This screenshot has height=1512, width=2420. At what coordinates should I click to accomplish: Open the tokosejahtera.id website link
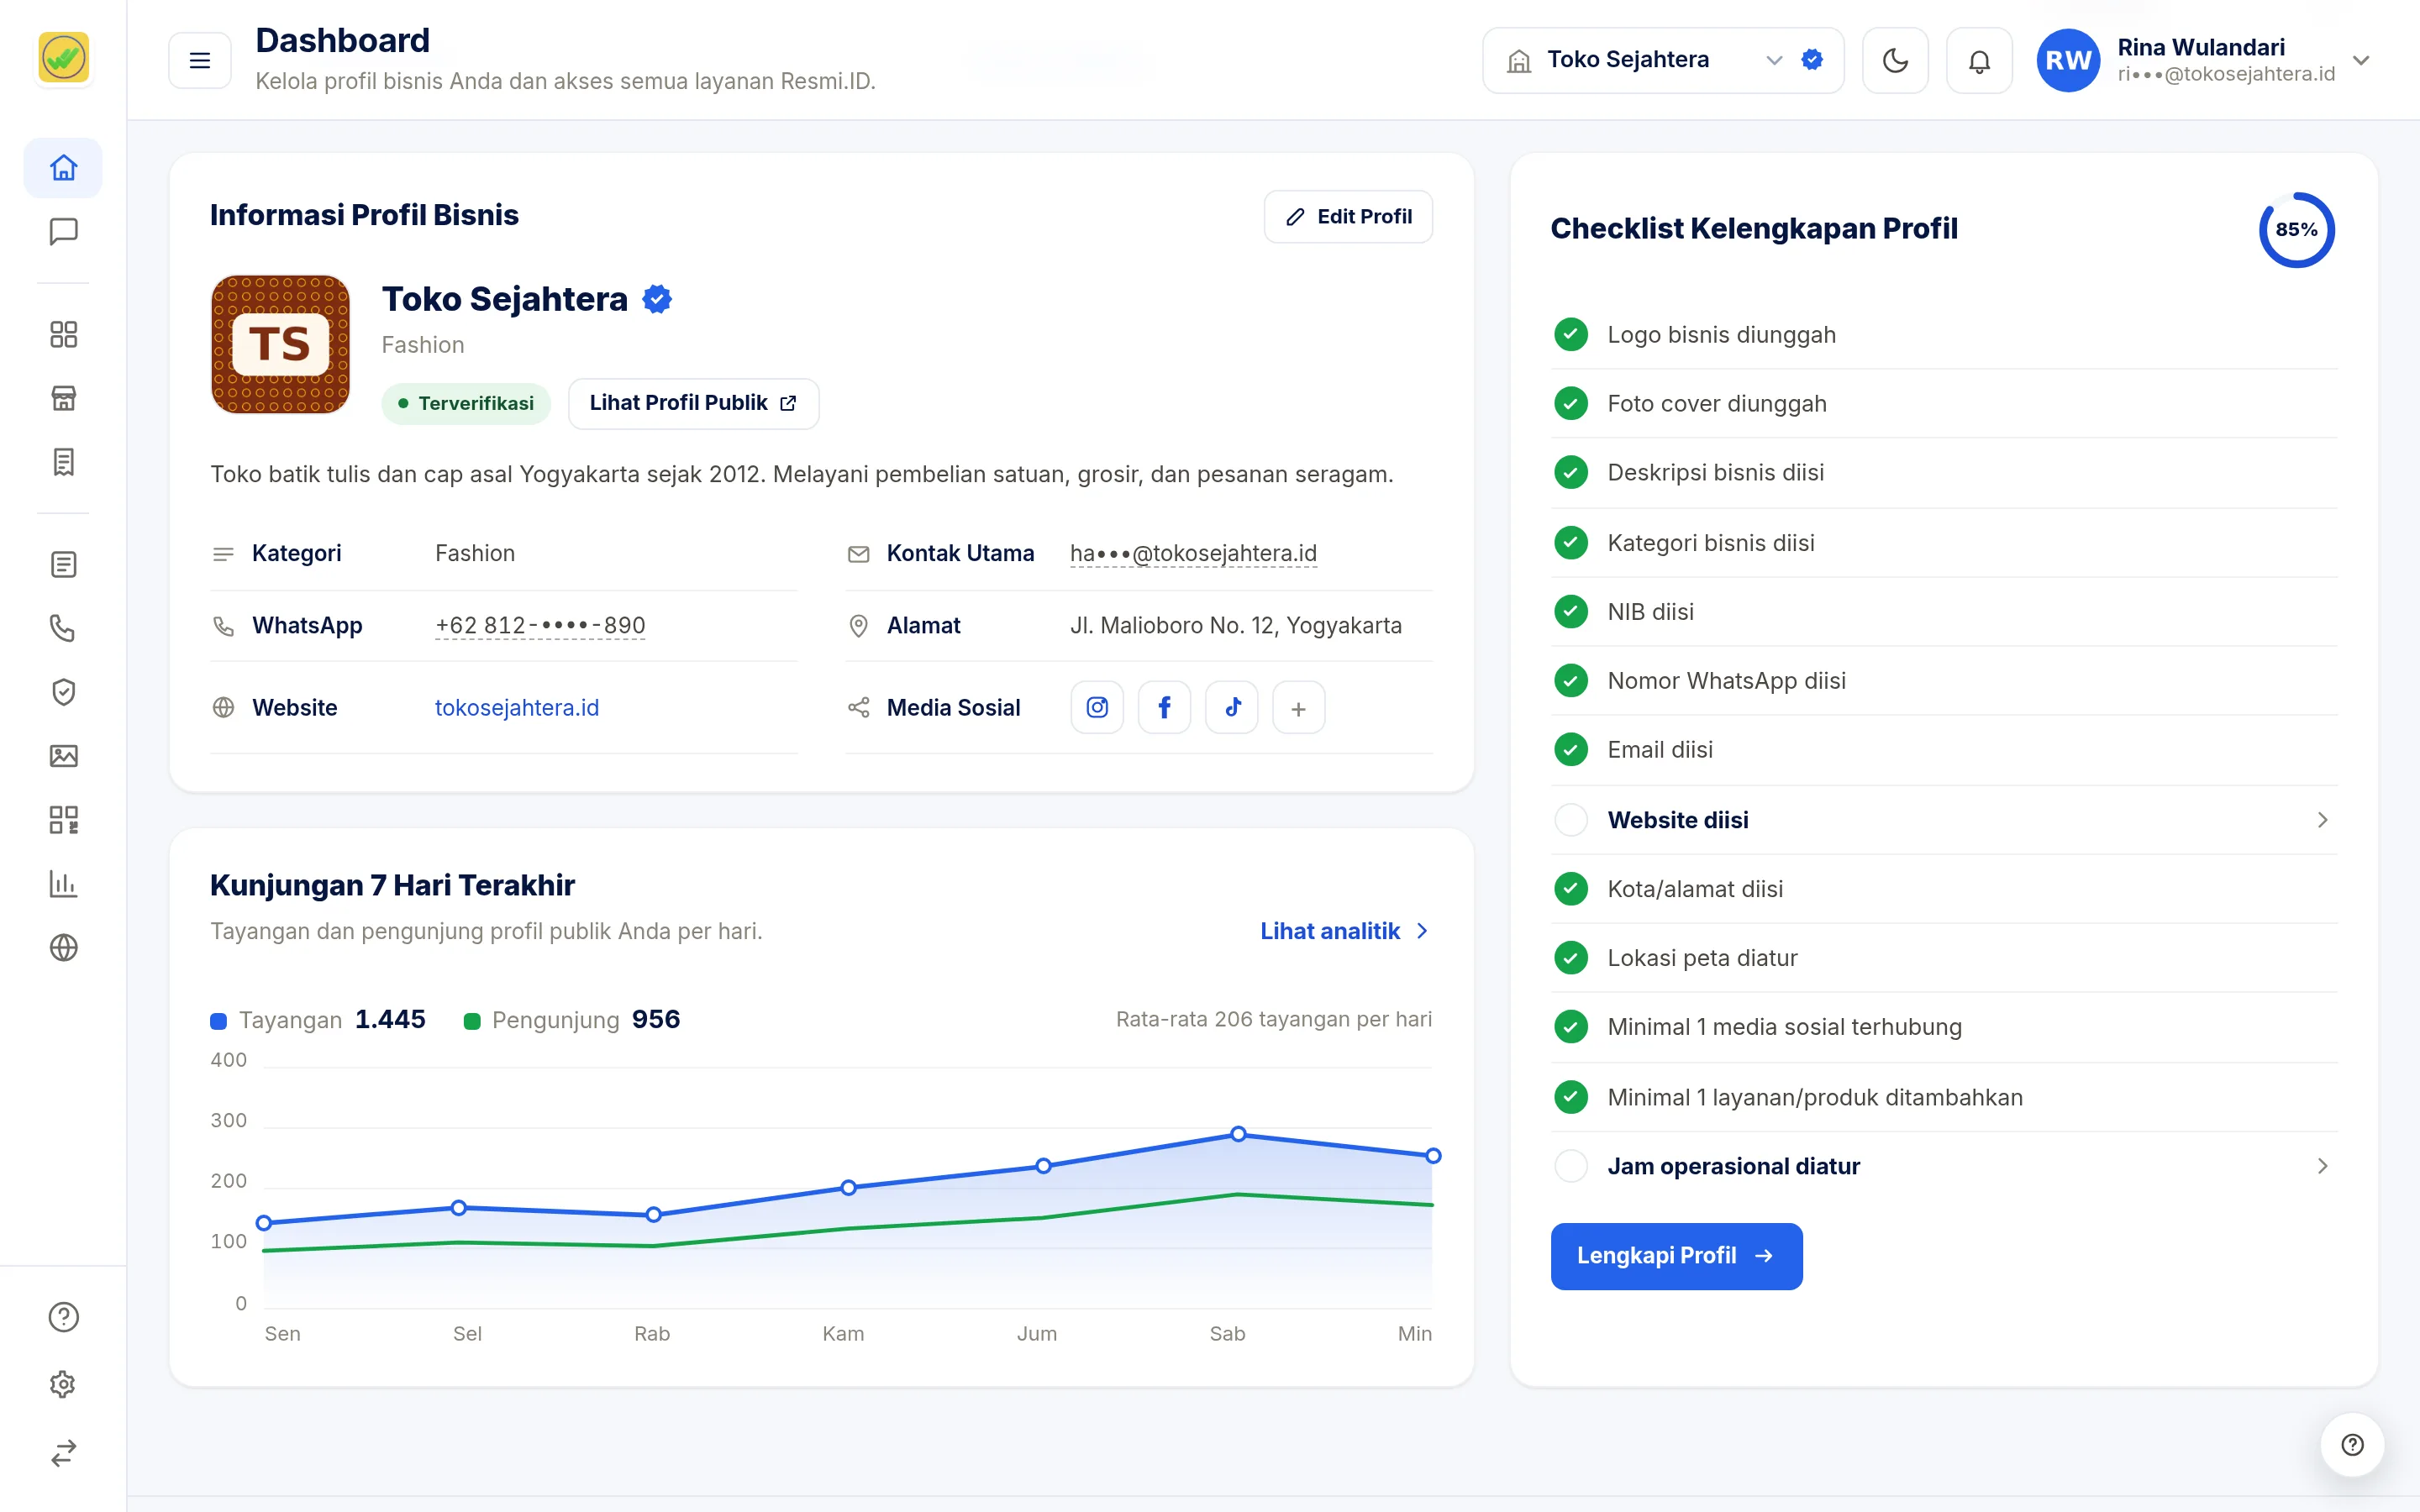(517, 707)
